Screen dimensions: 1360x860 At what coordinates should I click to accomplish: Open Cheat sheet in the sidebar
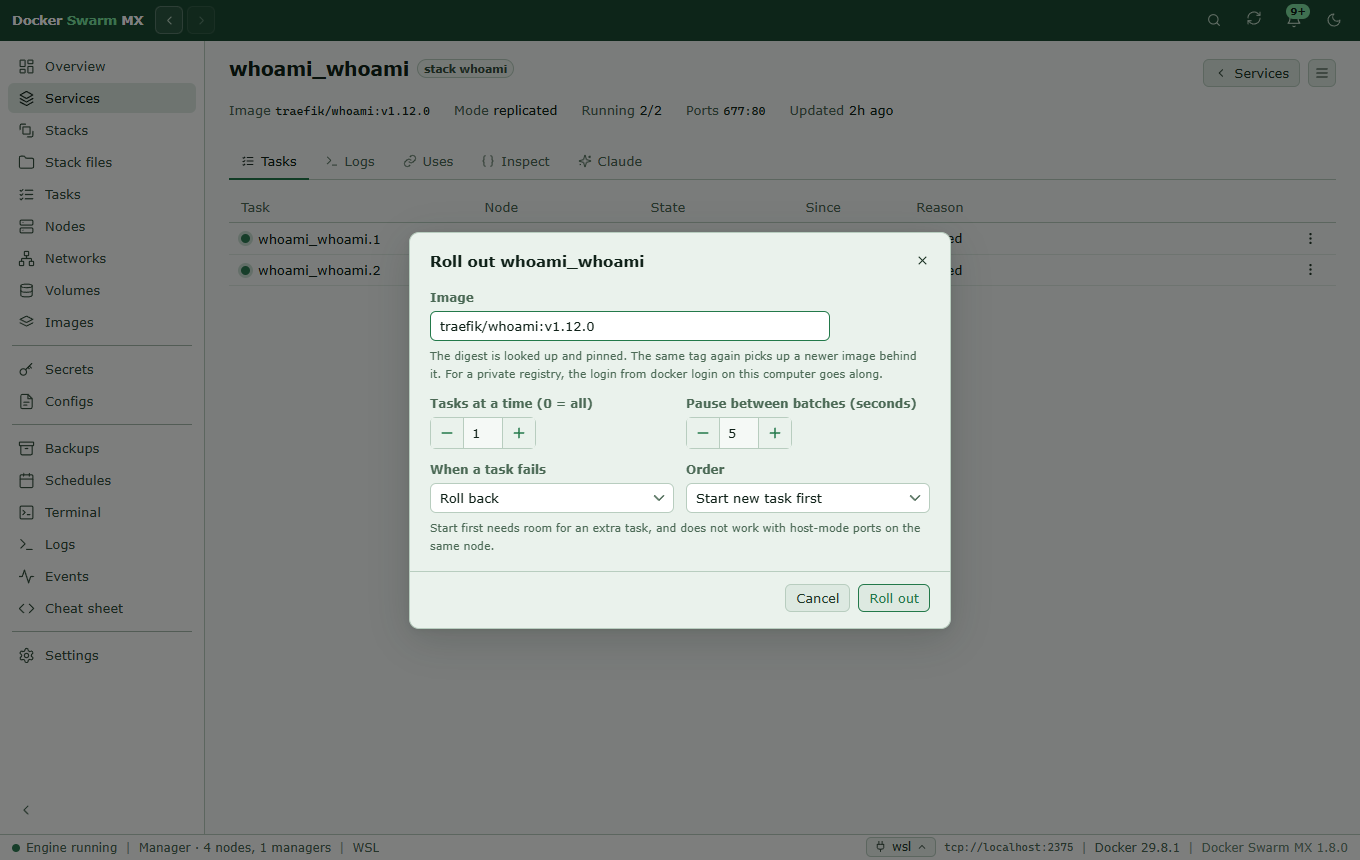102,608
